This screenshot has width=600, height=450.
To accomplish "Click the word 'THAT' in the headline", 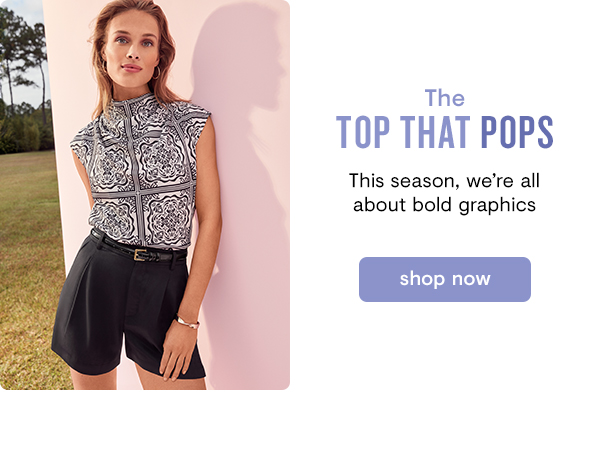I will 435,132.
